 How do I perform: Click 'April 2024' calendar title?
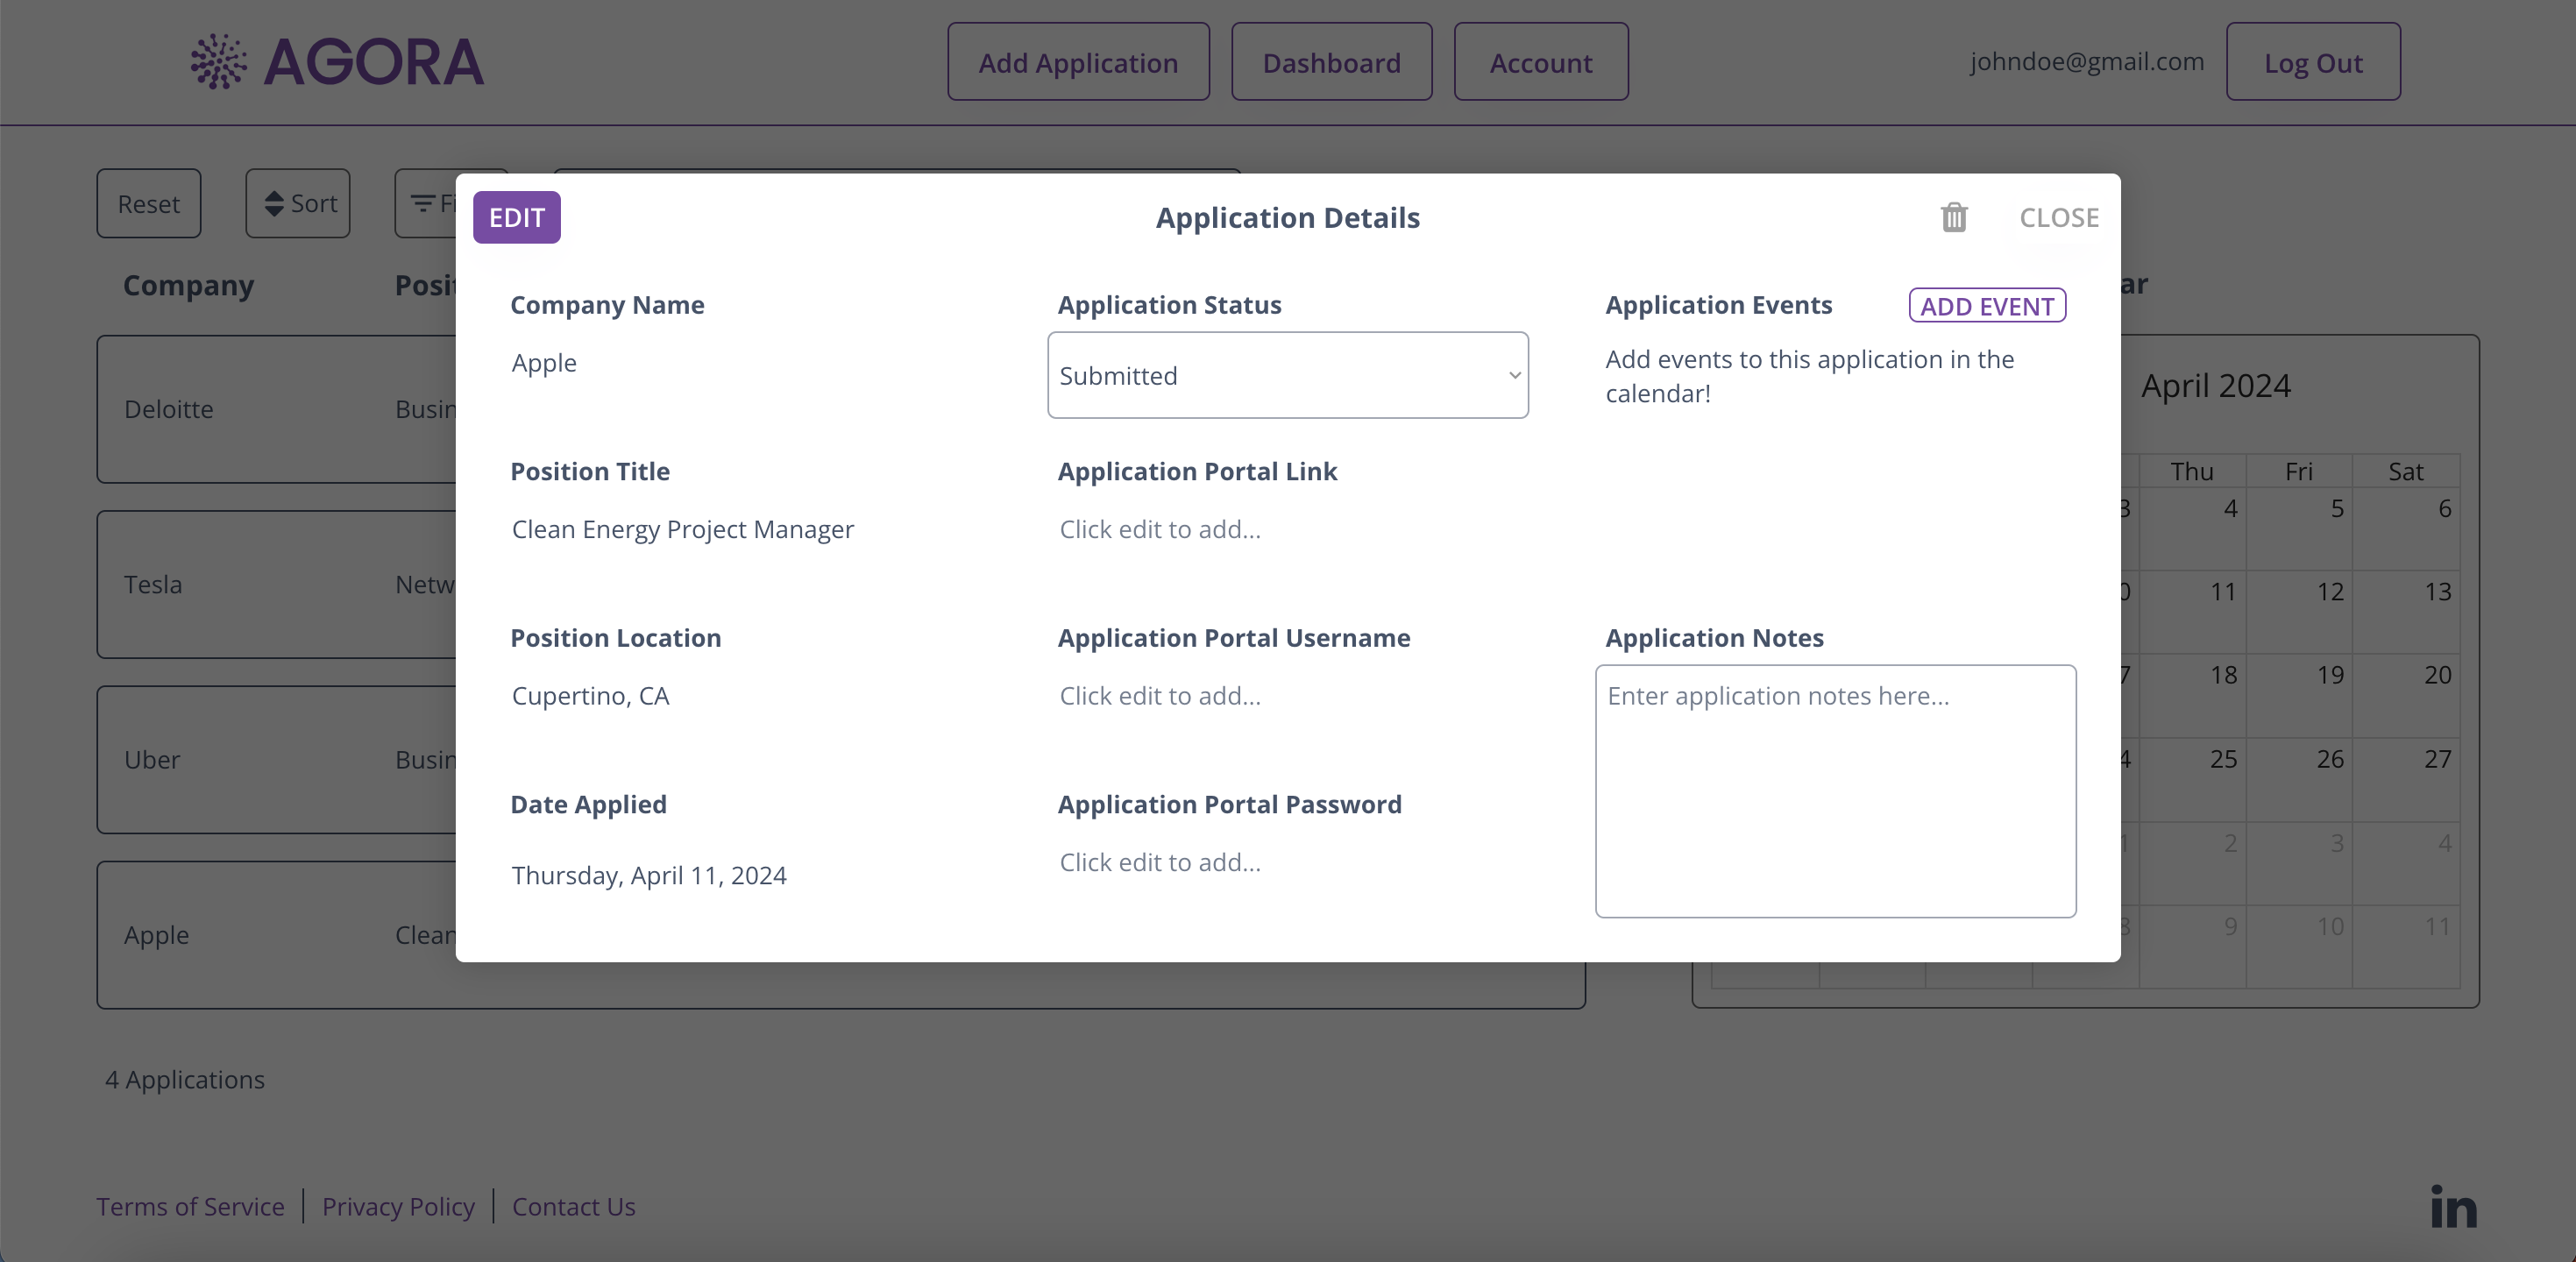tap(2215, 386)
